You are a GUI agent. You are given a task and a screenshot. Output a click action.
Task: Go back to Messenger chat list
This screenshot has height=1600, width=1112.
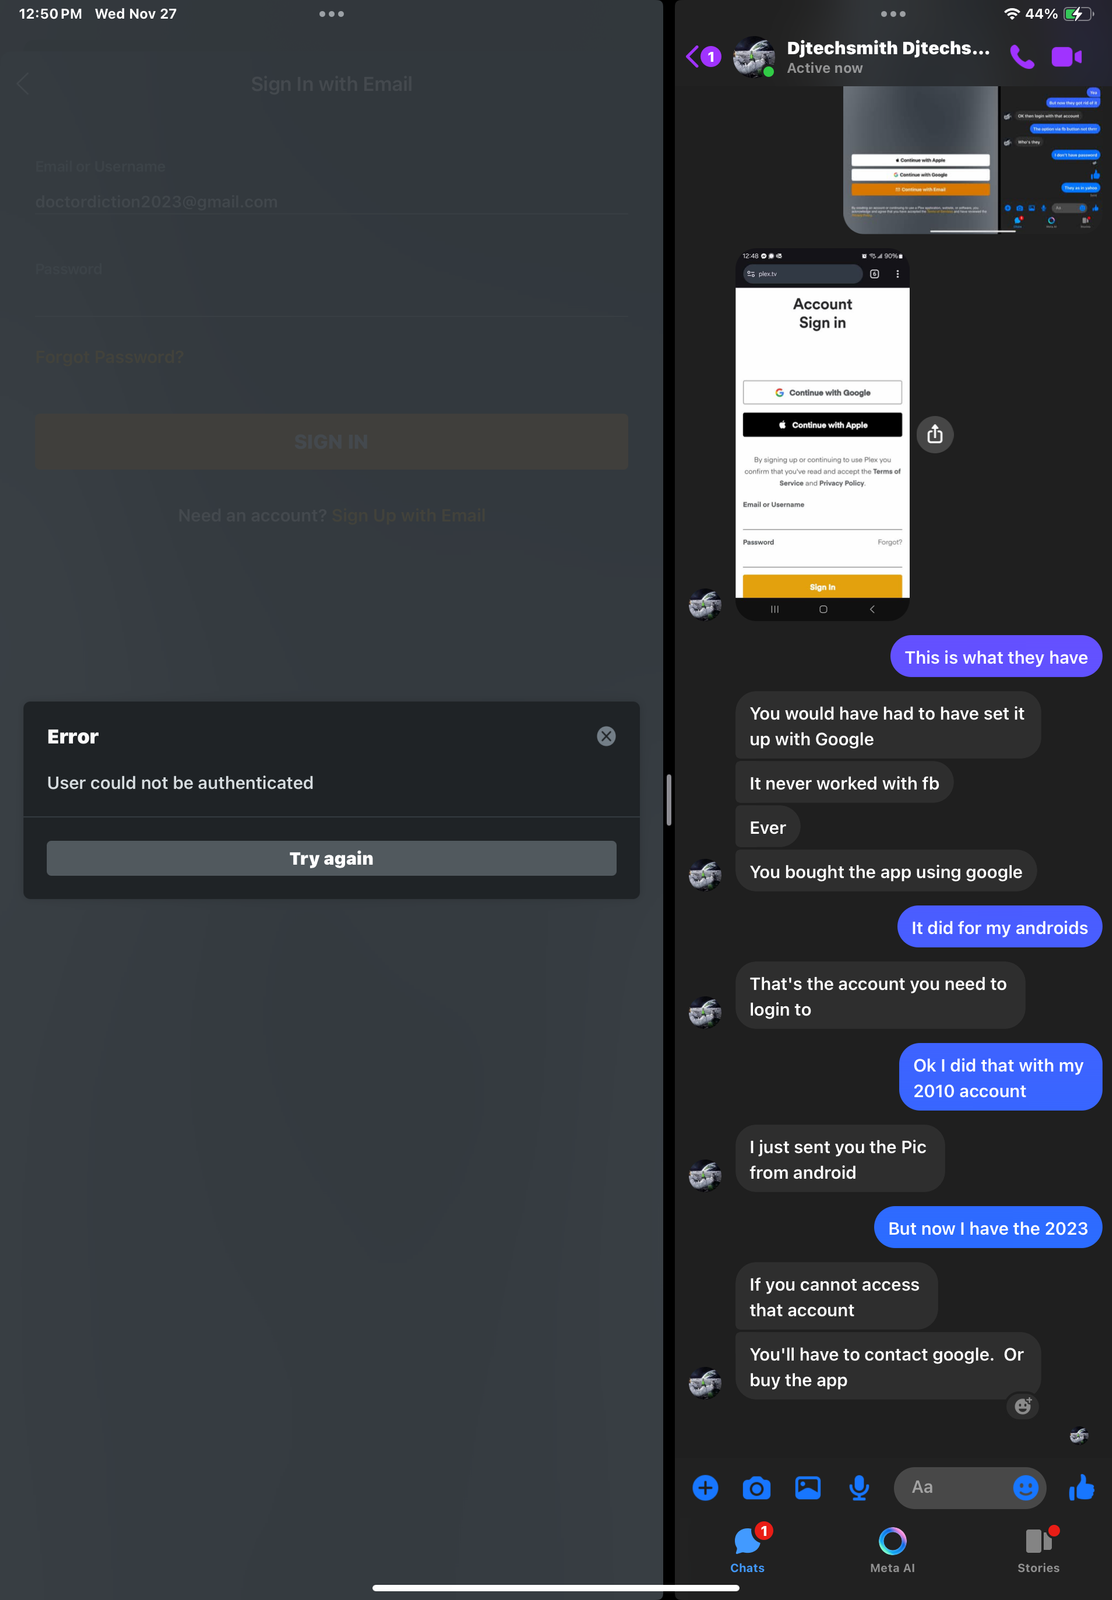click(702, 57)
